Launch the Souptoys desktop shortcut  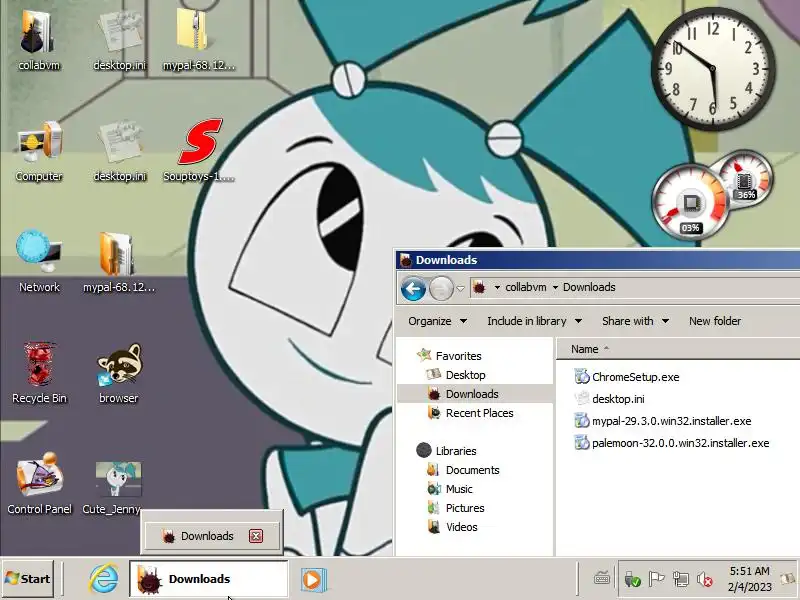(198, 151)
